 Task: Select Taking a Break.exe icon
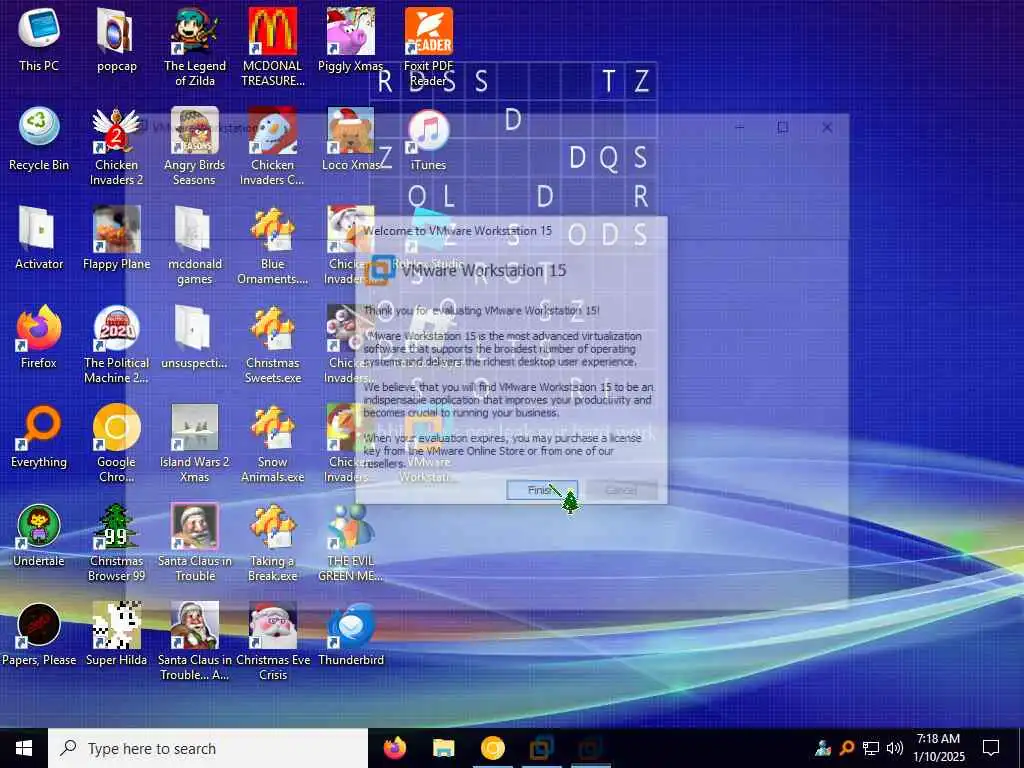coord(273,543)
